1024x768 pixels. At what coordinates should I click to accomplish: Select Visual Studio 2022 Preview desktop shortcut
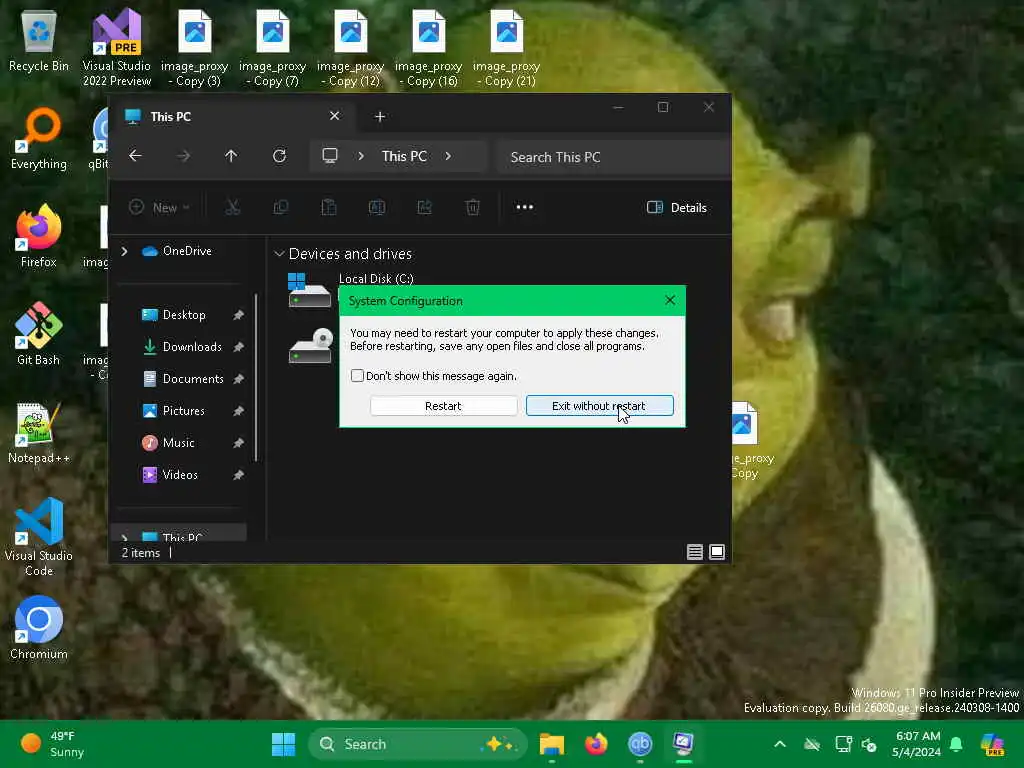coord(116,48)
